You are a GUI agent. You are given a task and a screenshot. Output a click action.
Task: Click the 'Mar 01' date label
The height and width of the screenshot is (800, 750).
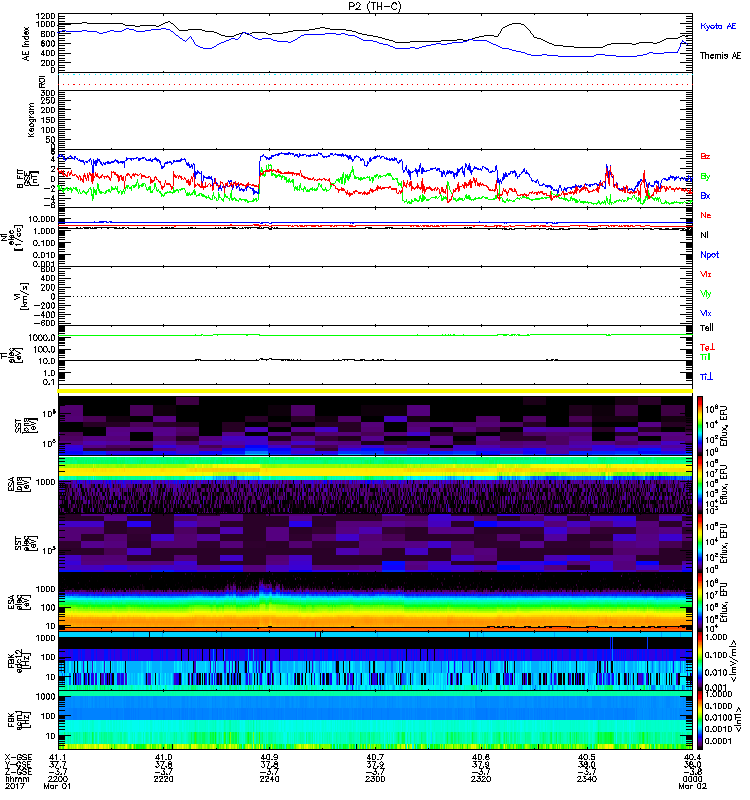point(57,786)
